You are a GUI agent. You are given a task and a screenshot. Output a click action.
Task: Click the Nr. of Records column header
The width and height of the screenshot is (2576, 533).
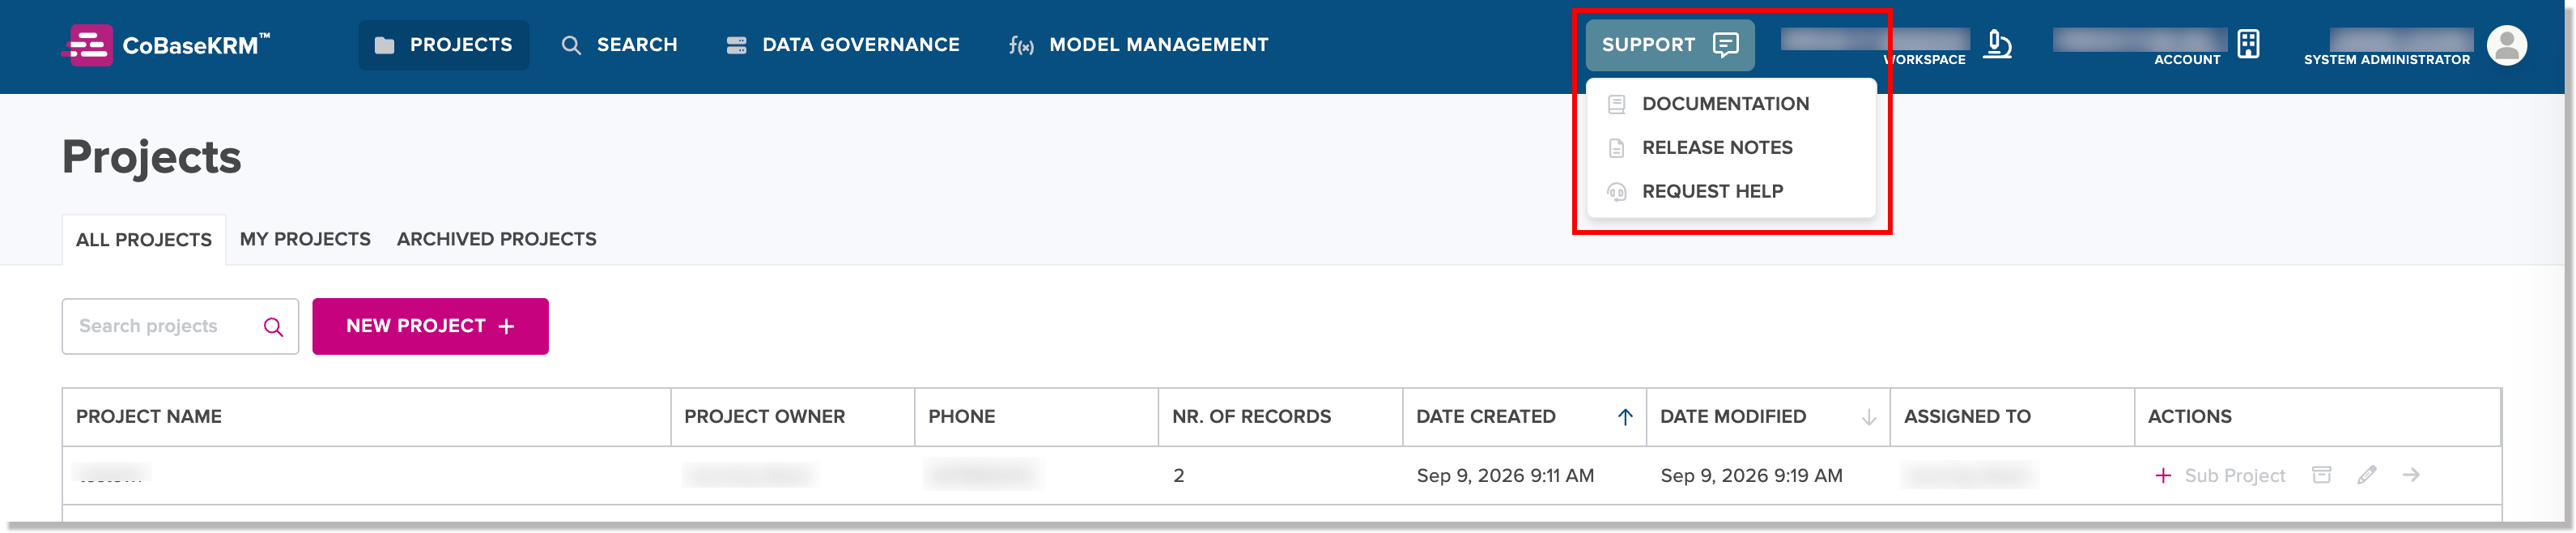coord(1280,417)
